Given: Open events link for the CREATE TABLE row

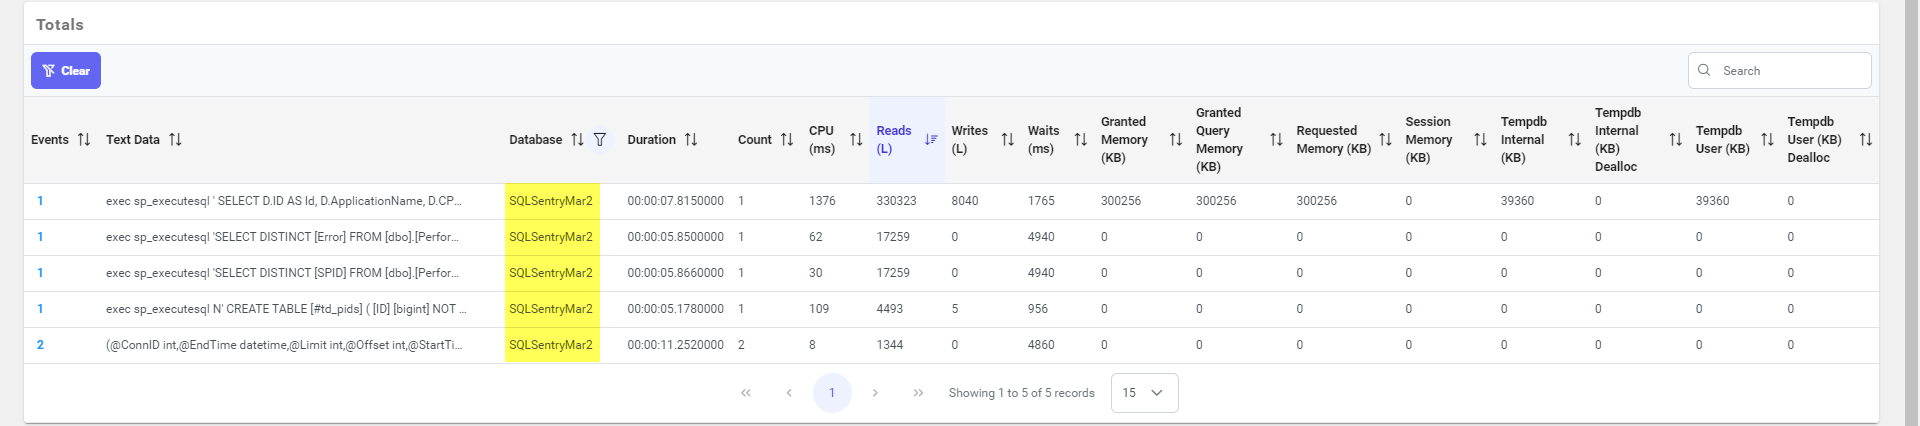Looking at the screenshot, I should point(40,309).
